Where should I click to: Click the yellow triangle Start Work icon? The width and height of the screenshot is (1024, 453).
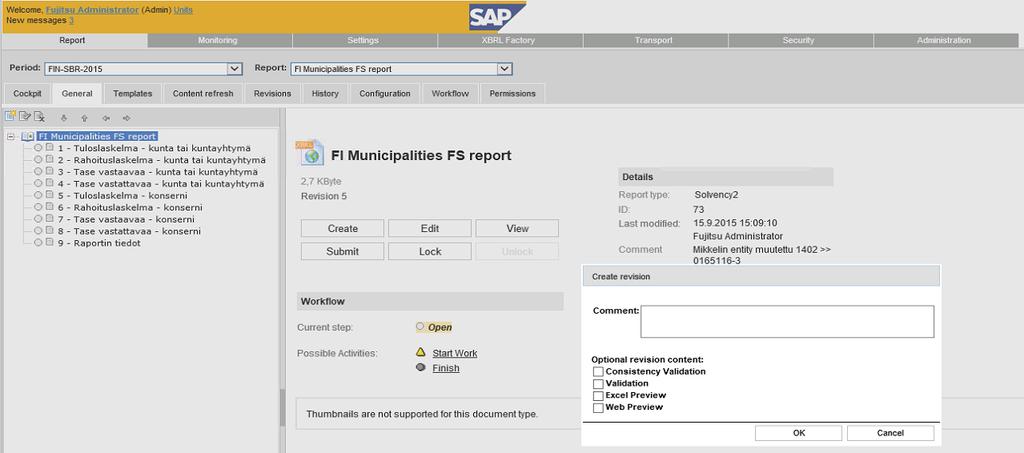click(x=421, y=352)
